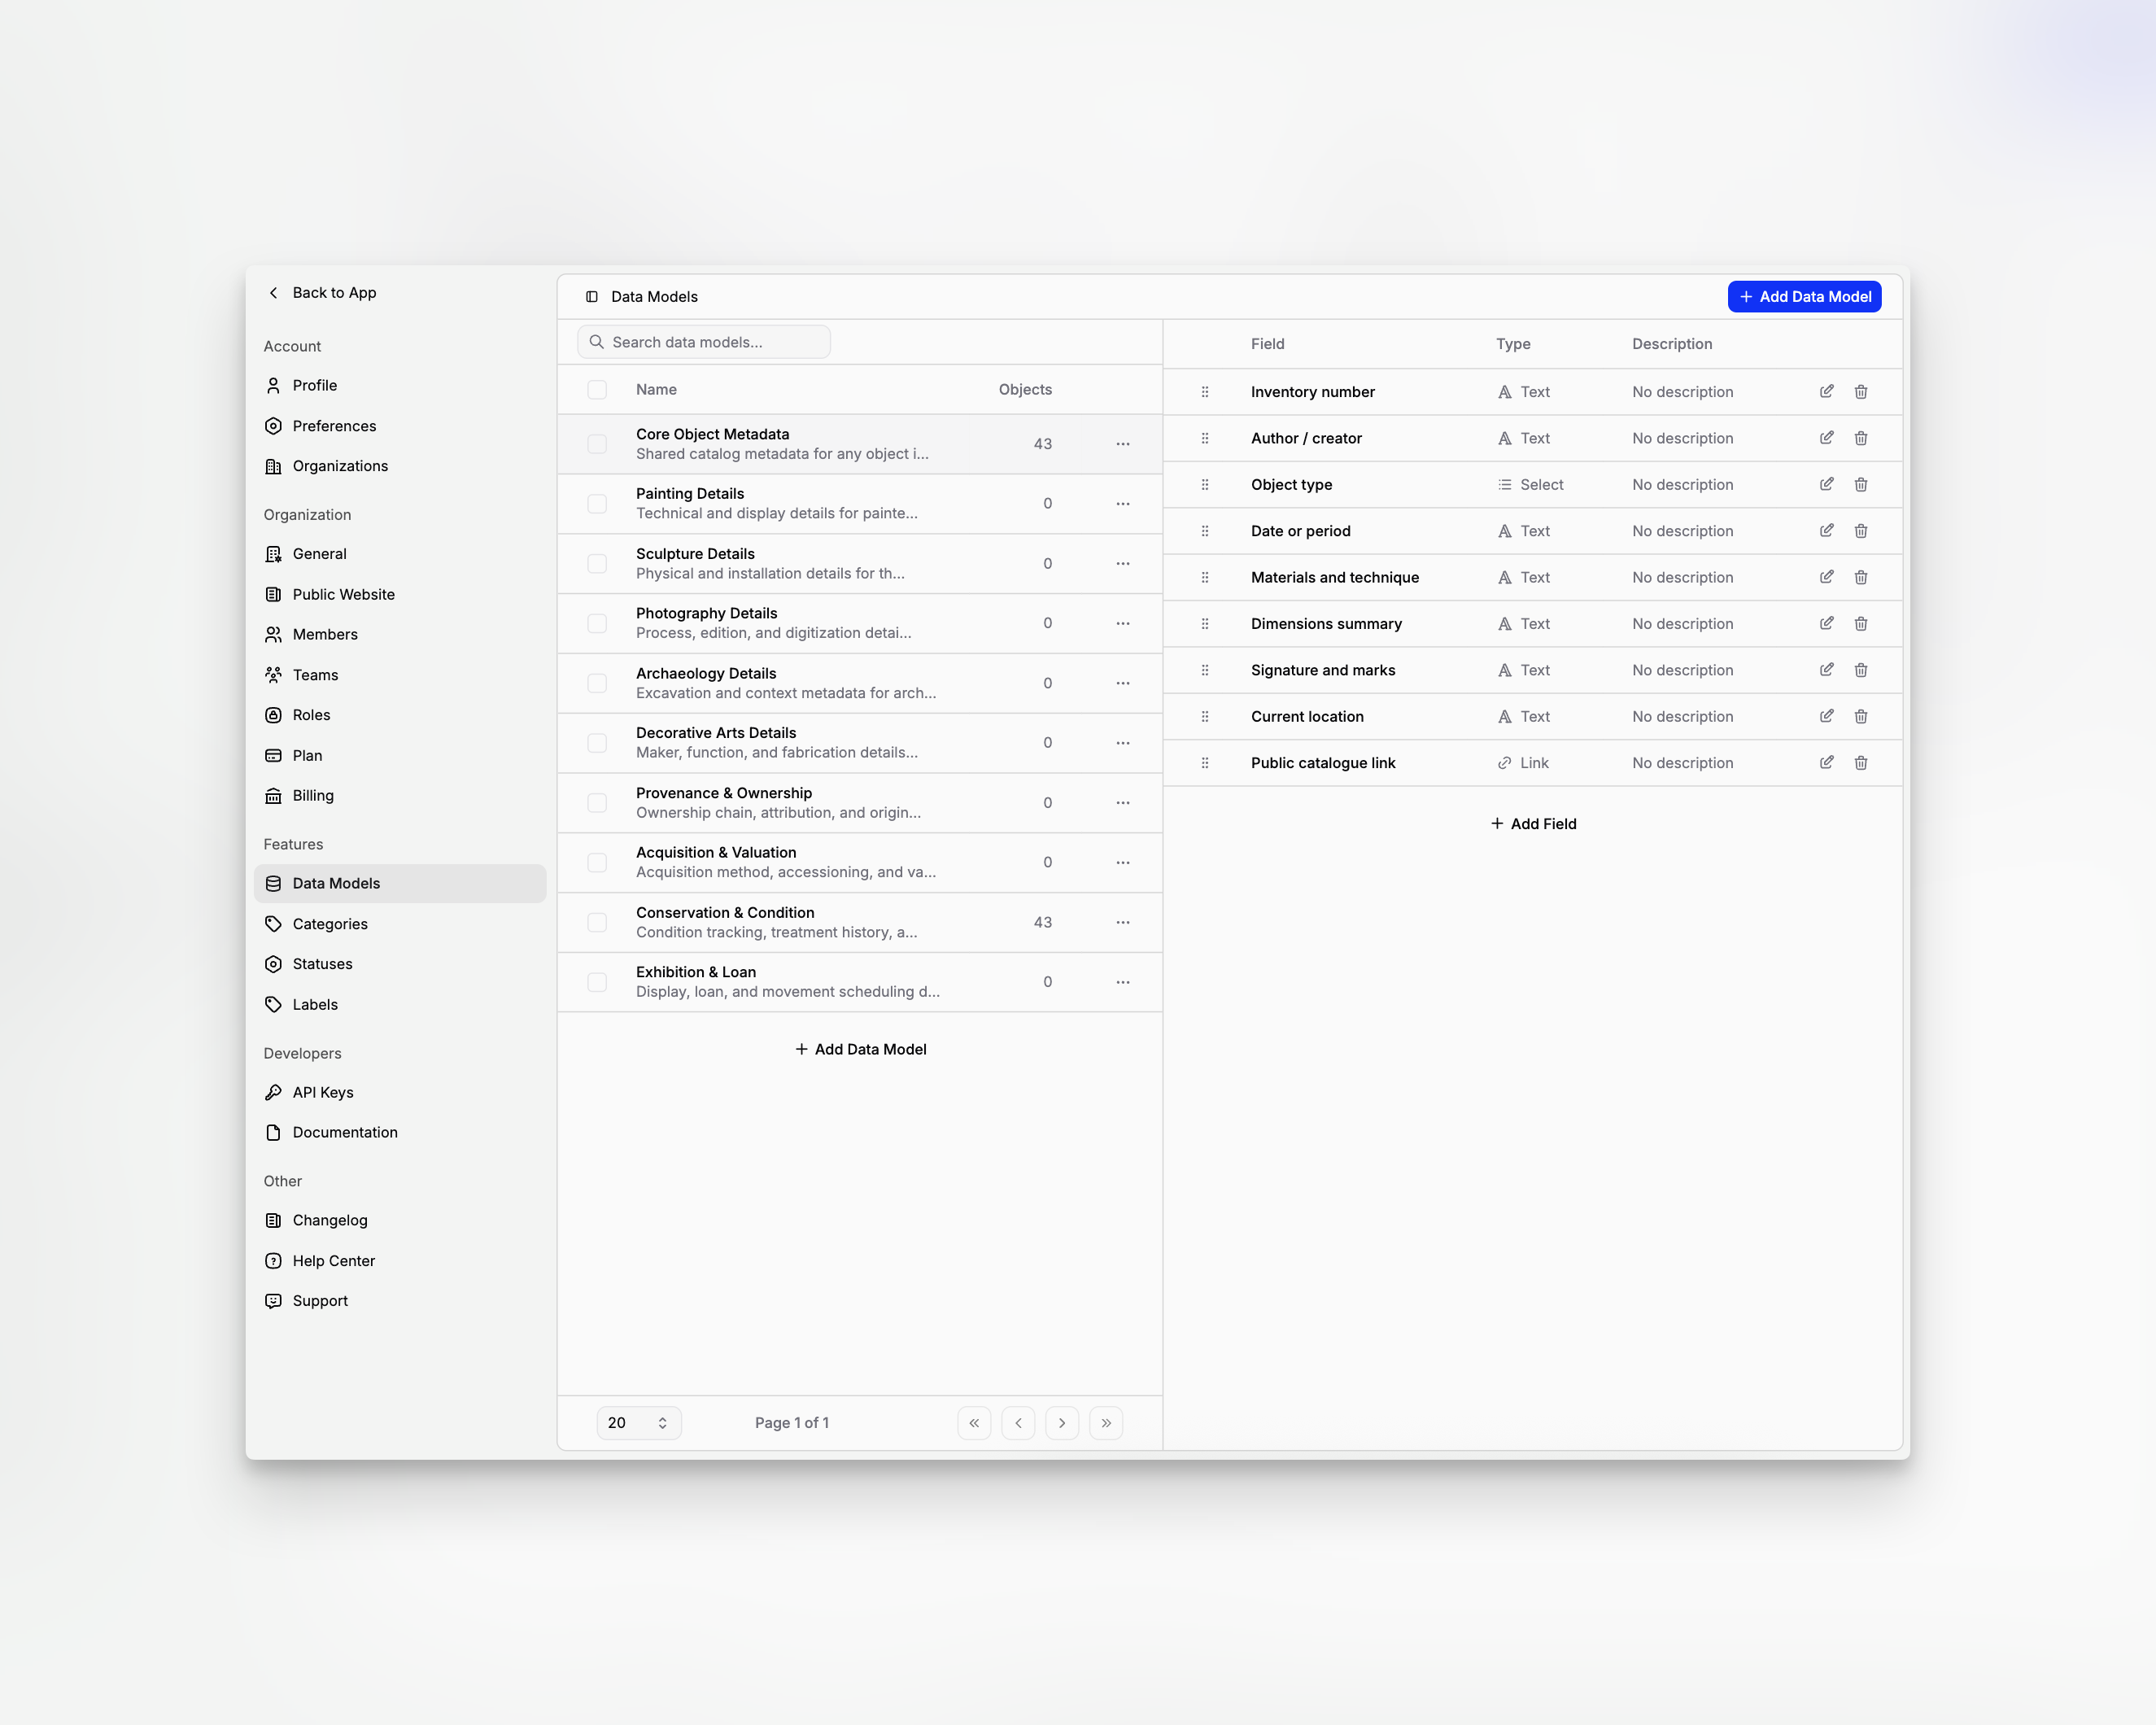Edit the Object type field
Image resolution: width=2156 pixels, height=1725 pixels.
tap(1826, 484)
